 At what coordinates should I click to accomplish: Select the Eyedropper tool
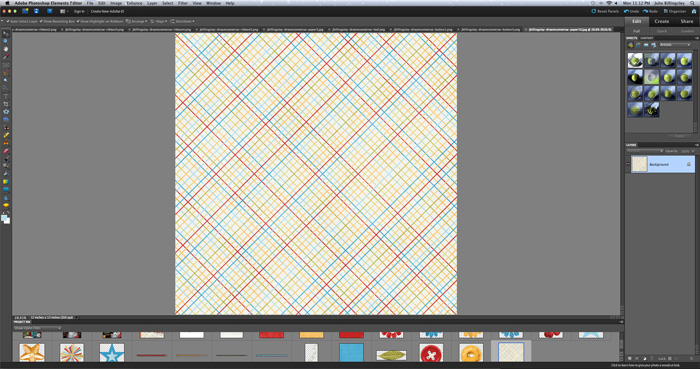[x=6, y=57]
